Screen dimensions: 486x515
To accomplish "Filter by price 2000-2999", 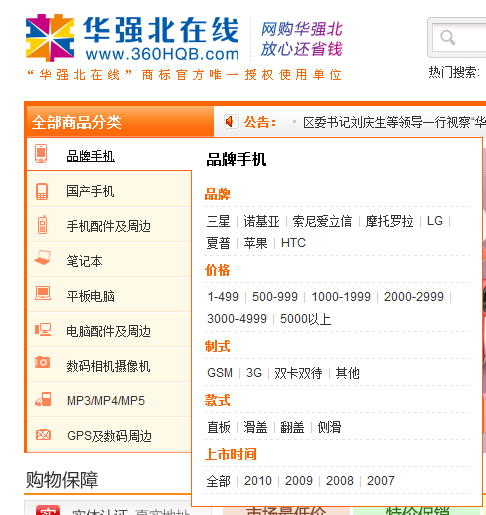I will pyautogui.click(x=414, y=297).
